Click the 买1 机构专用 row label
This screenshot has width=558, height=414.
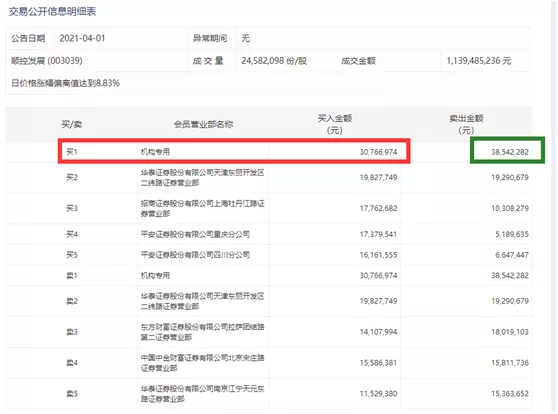(234, 152)
